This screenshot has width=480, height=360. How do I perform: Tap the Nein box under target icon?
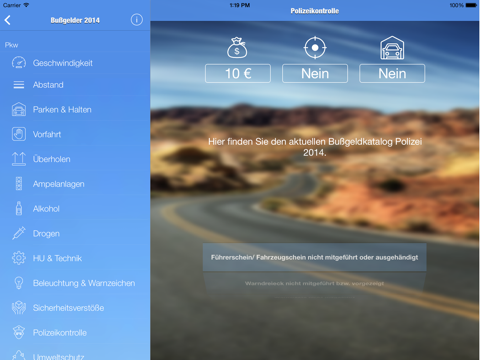coord(315,73)
